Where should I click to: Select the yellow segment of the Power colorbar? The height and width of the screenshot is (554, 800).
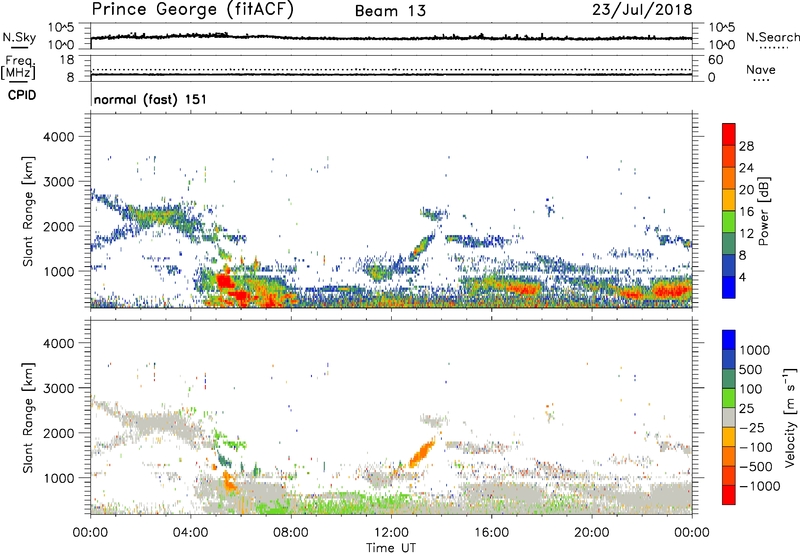pos(729,200)
